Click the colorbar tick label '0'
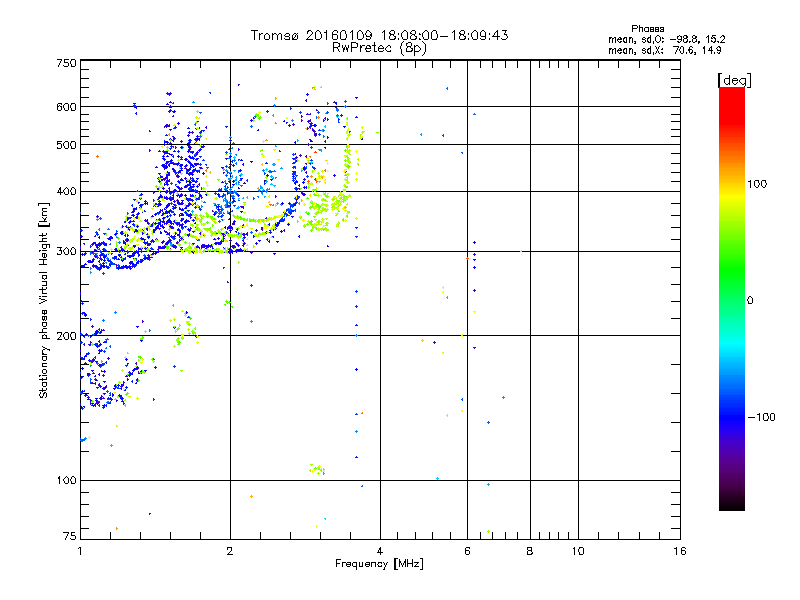The height and width of the screenshot is (600, 800). coord(749,301)
